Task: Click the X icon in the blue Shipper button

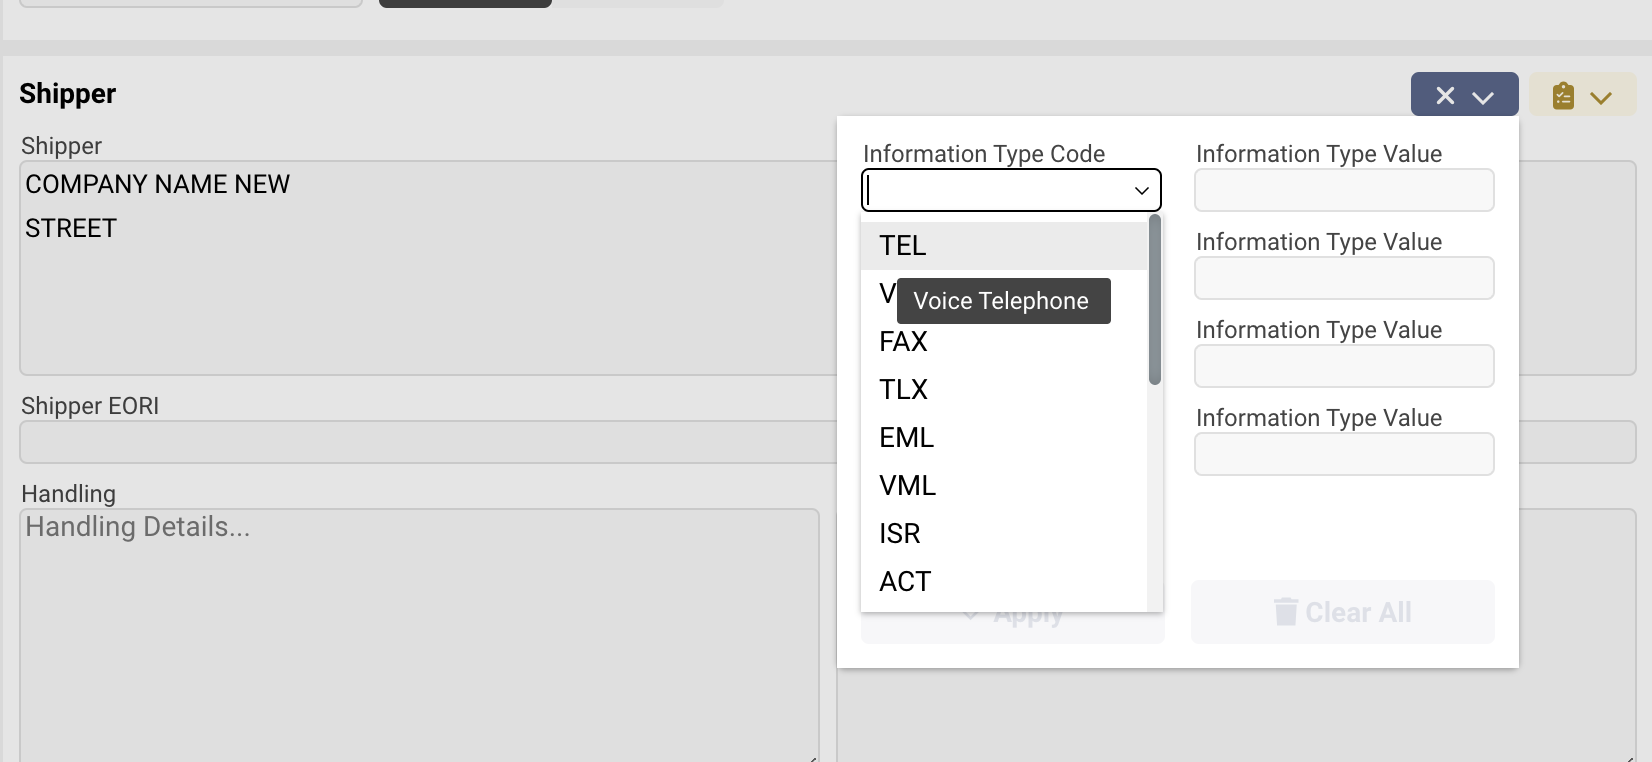Action: (x=1444, y=96)
